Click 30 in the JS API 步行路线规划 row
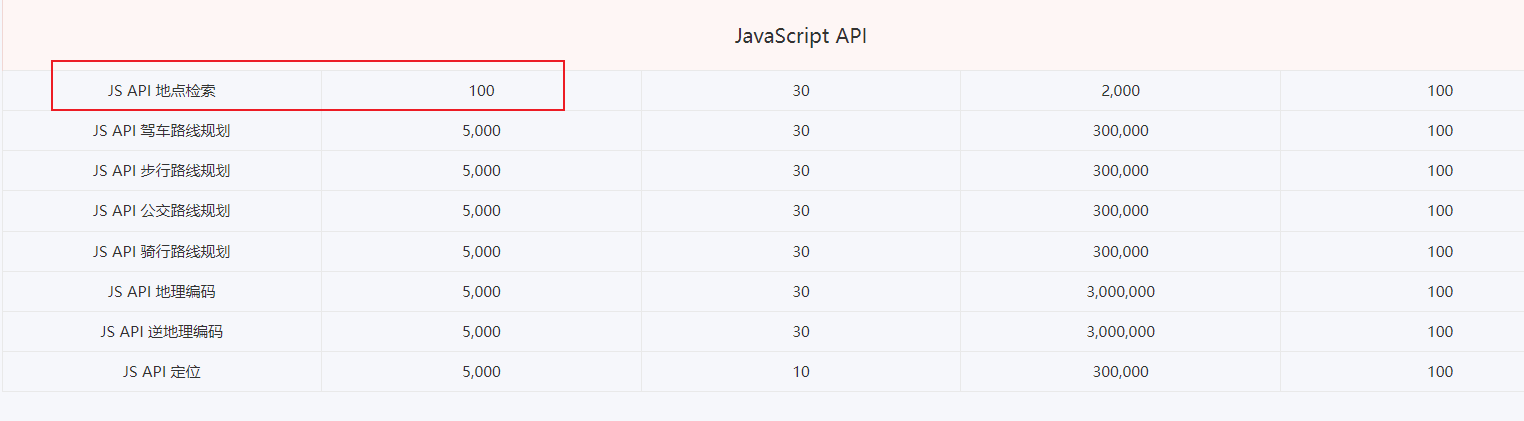Screen dimensions: 1524x421 [x=801, y=170]
